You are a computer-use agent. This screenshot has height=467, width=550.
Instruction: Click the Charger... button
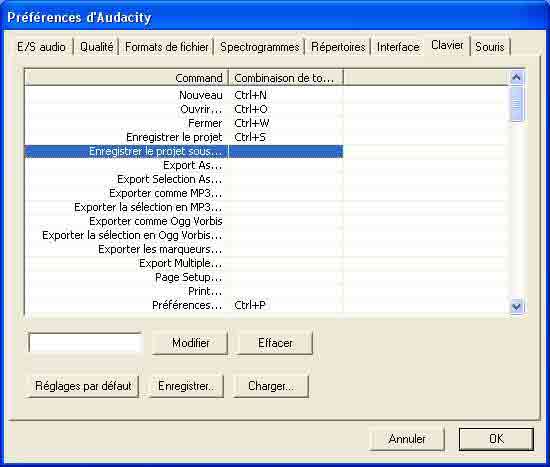[x=271, y=386]
